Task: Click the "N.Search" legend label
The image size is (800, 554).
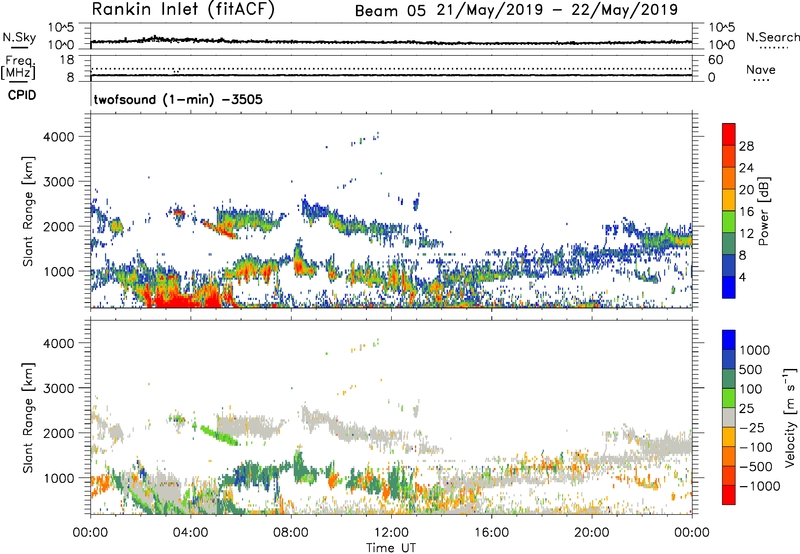Action: pos(772,37)
